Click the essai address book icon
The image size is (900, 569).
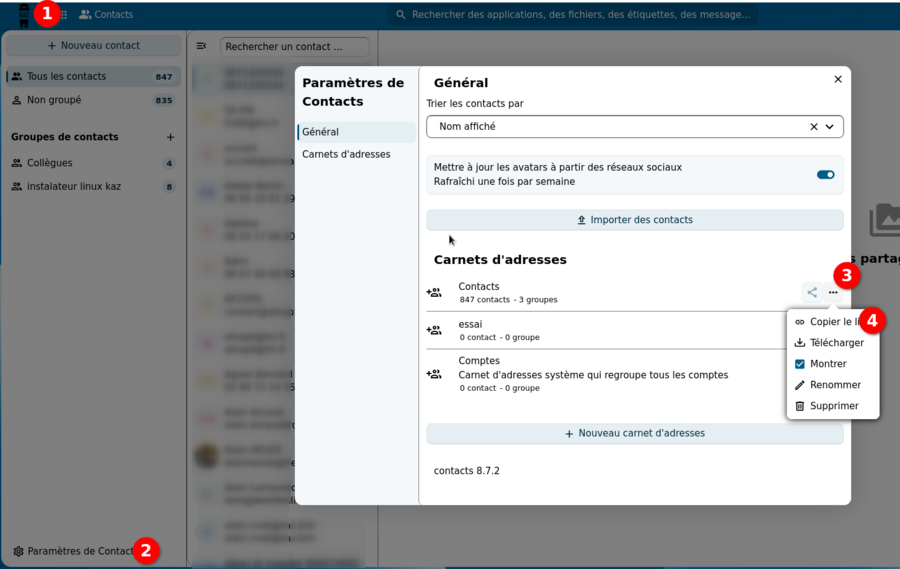[434, 330]
